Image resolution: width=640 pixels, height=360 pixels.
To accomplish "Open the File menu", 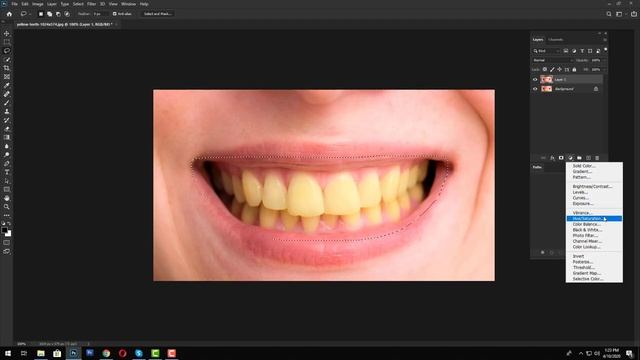I will (14, 4).
